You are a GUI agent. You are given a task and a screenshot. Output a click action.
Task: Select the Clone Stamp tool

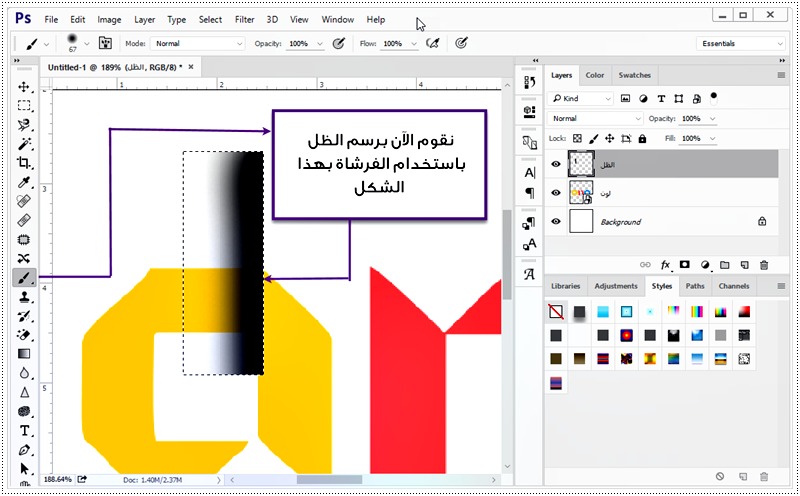[24, 297]
